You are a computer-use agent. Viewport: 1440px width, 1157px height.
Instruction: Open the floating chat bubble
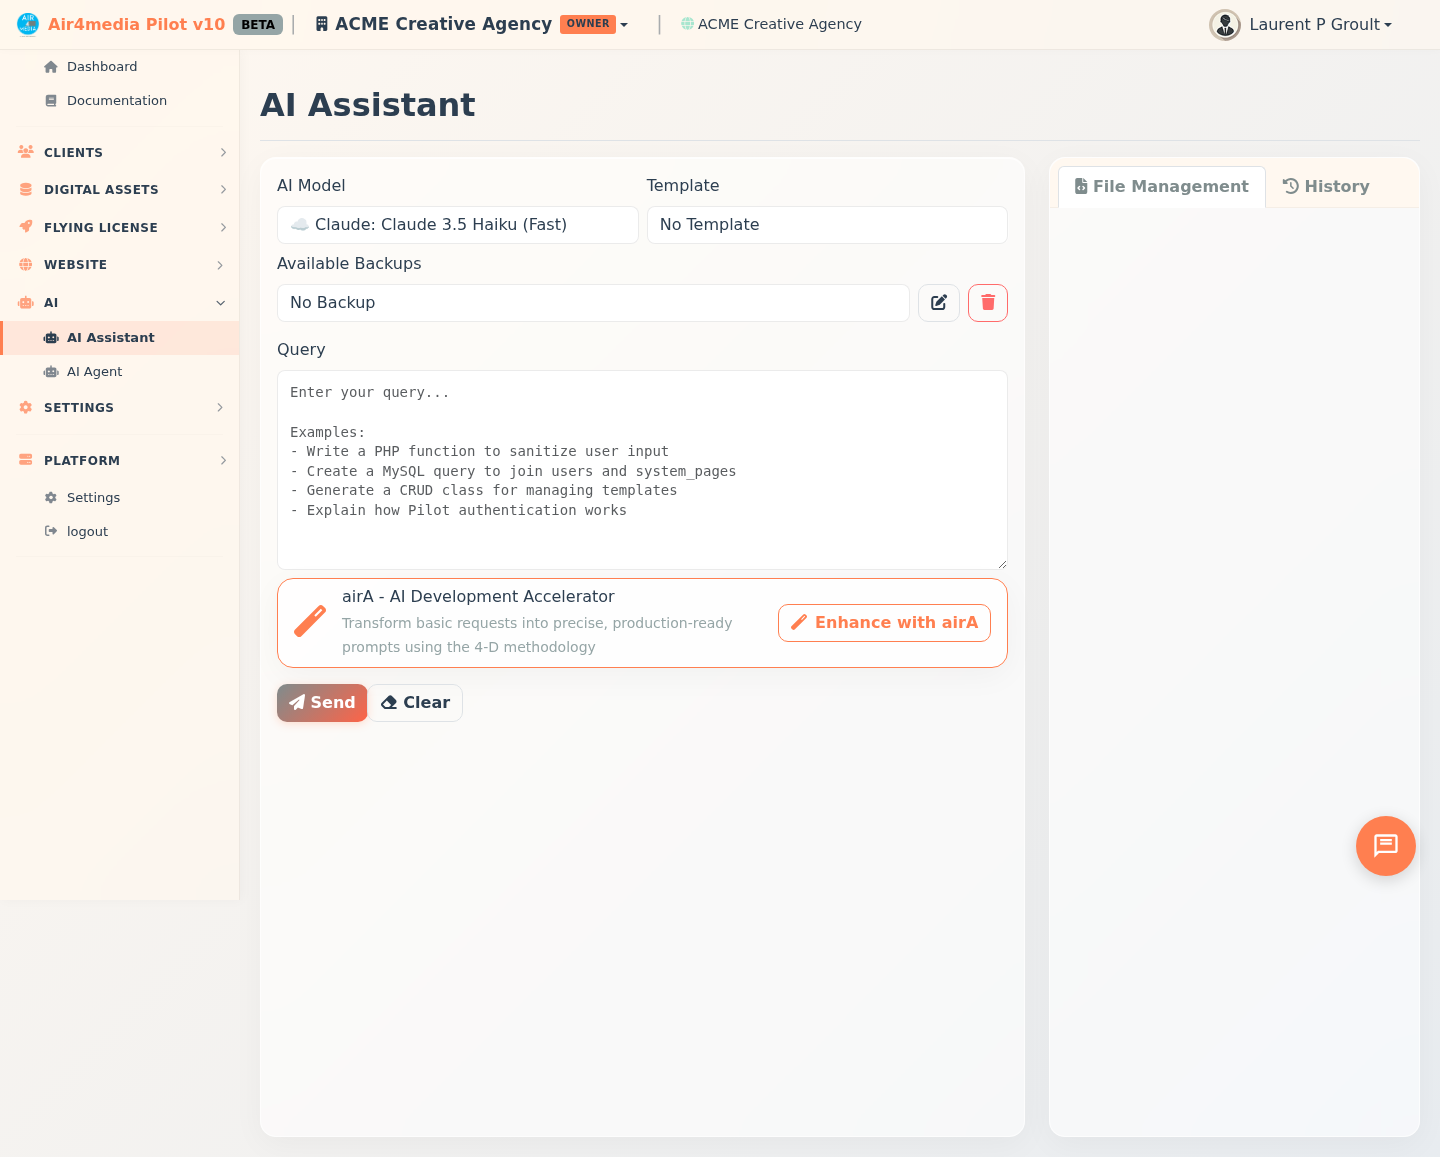pos(1385,845)
